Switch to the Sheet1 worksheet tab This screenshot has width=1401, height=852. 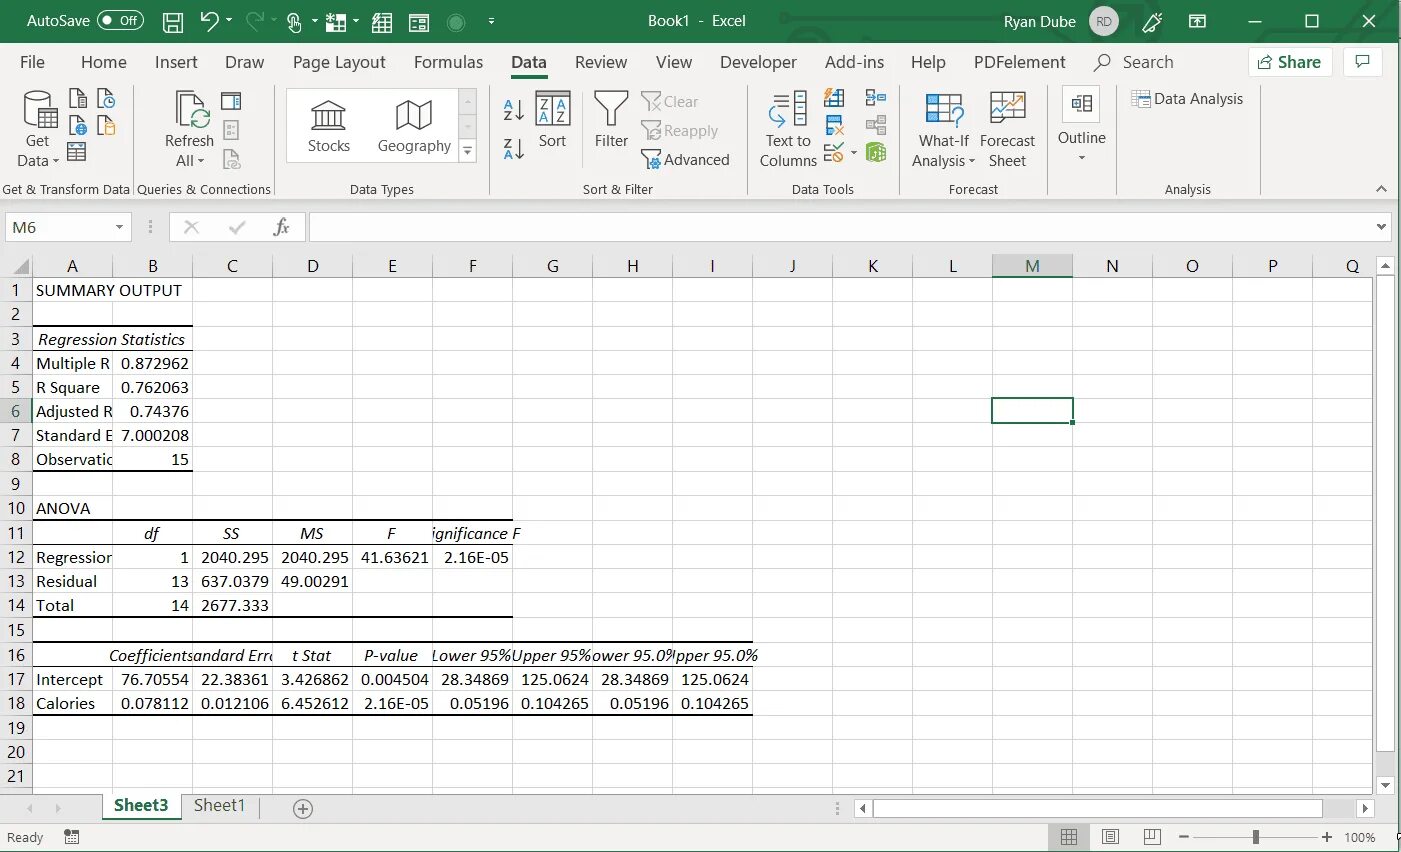[x=219, y=806]
